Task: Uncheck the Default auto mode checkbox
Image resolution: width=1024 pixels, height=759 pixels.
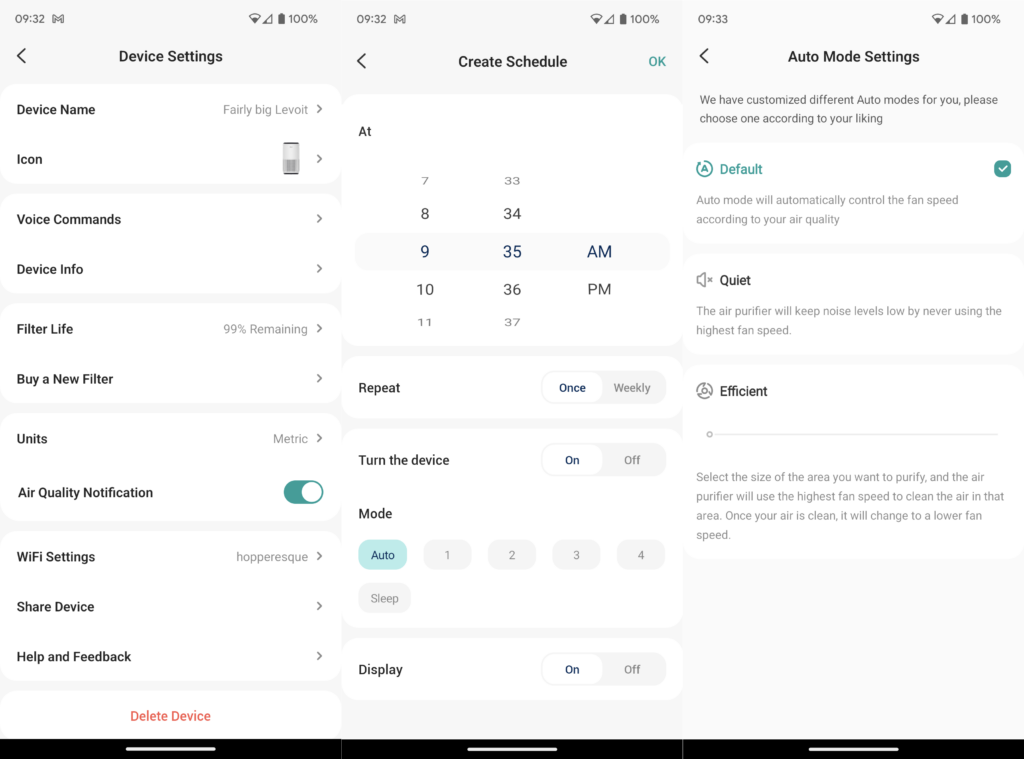Action: coord(1002,169)
